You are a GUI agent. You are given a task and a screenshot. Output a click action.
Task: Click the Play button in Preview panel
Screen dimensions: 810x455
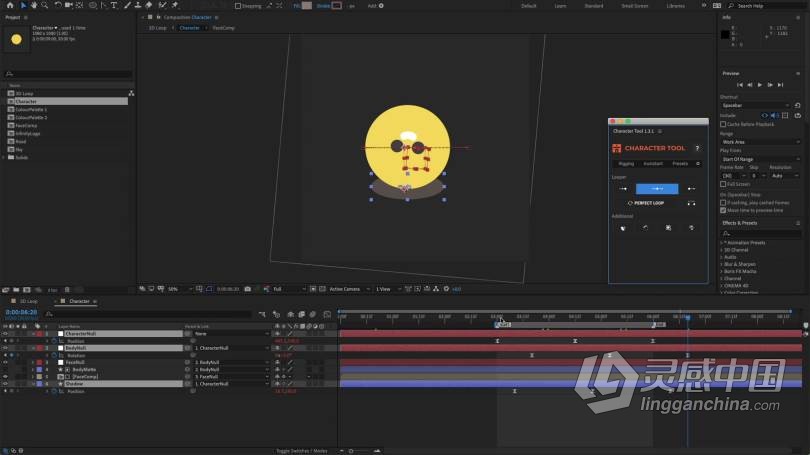(760, 84)
